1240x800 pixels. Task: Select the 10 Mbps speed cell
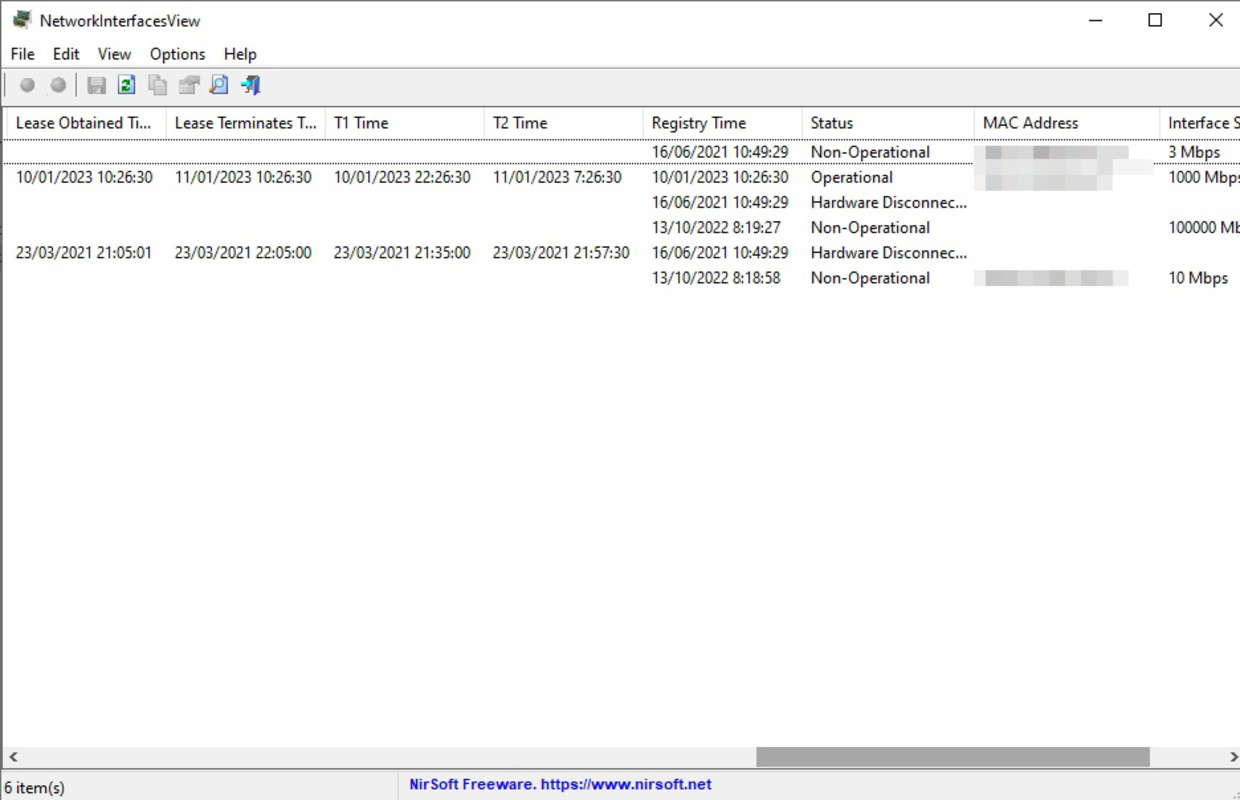[x=1198, y=278]
